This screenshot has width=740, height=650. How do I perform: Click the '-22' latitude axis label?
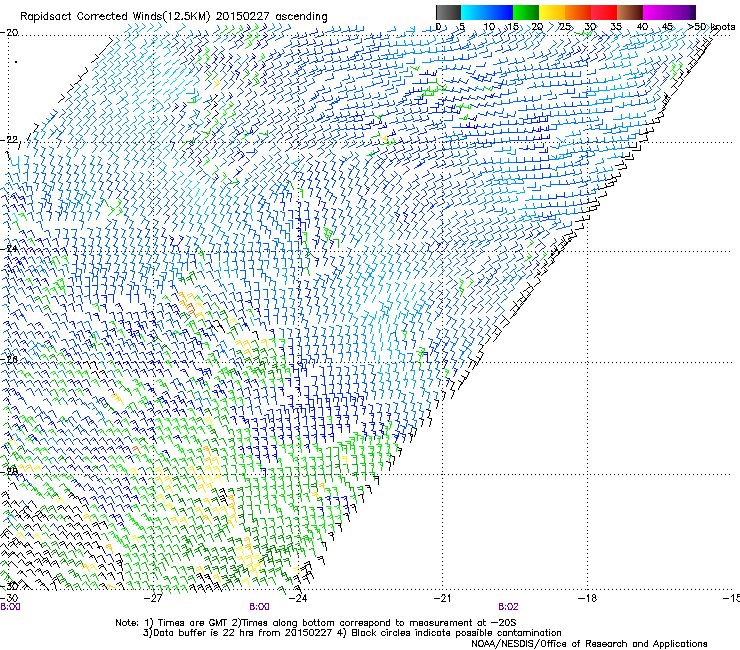(x=9, y=140)
